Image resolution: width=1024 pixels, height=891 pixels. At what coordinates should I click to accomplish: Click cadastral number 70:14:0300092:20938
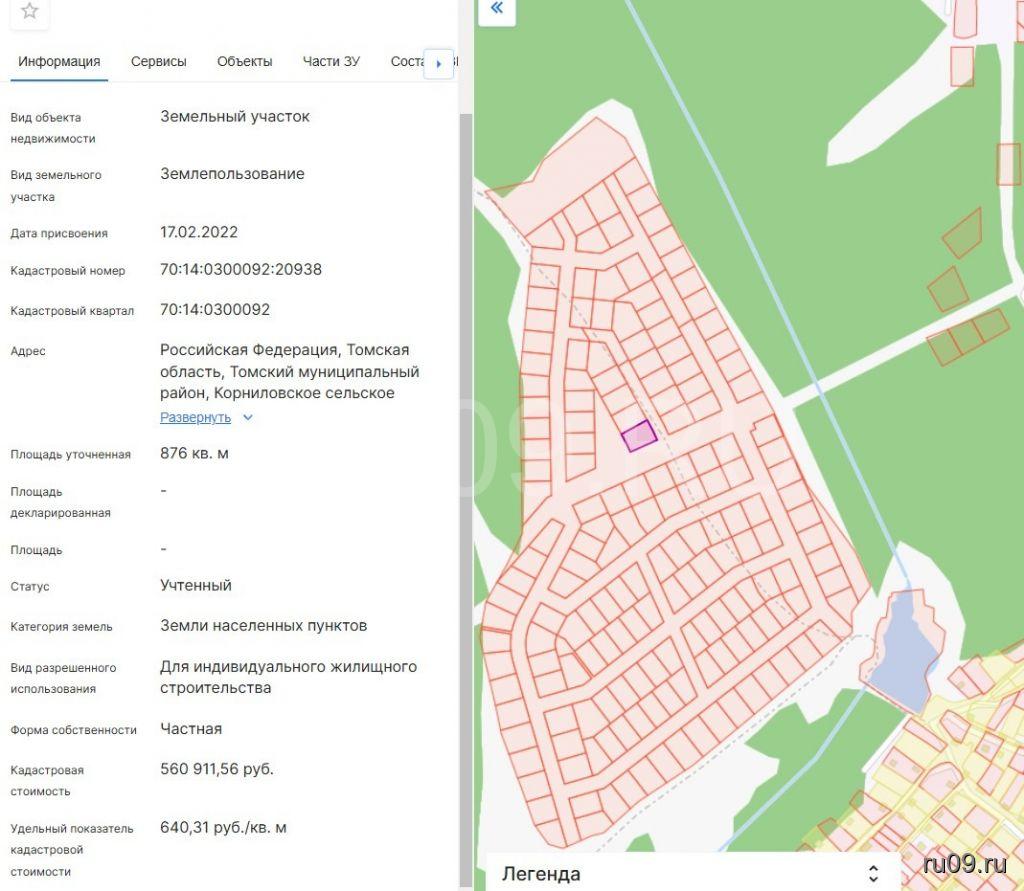pos(241,270)
